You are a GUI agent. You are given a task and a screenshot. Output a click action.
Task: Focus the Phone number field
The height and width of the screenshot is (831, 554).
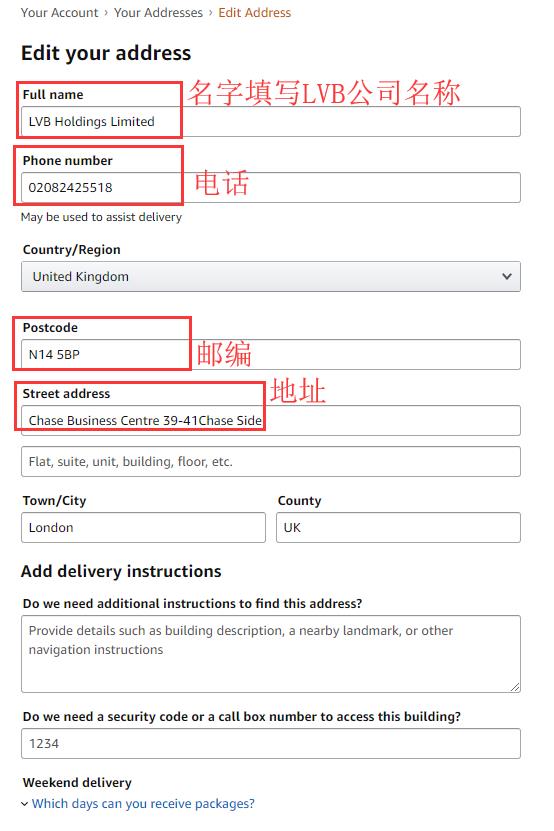tap(270, 187)
